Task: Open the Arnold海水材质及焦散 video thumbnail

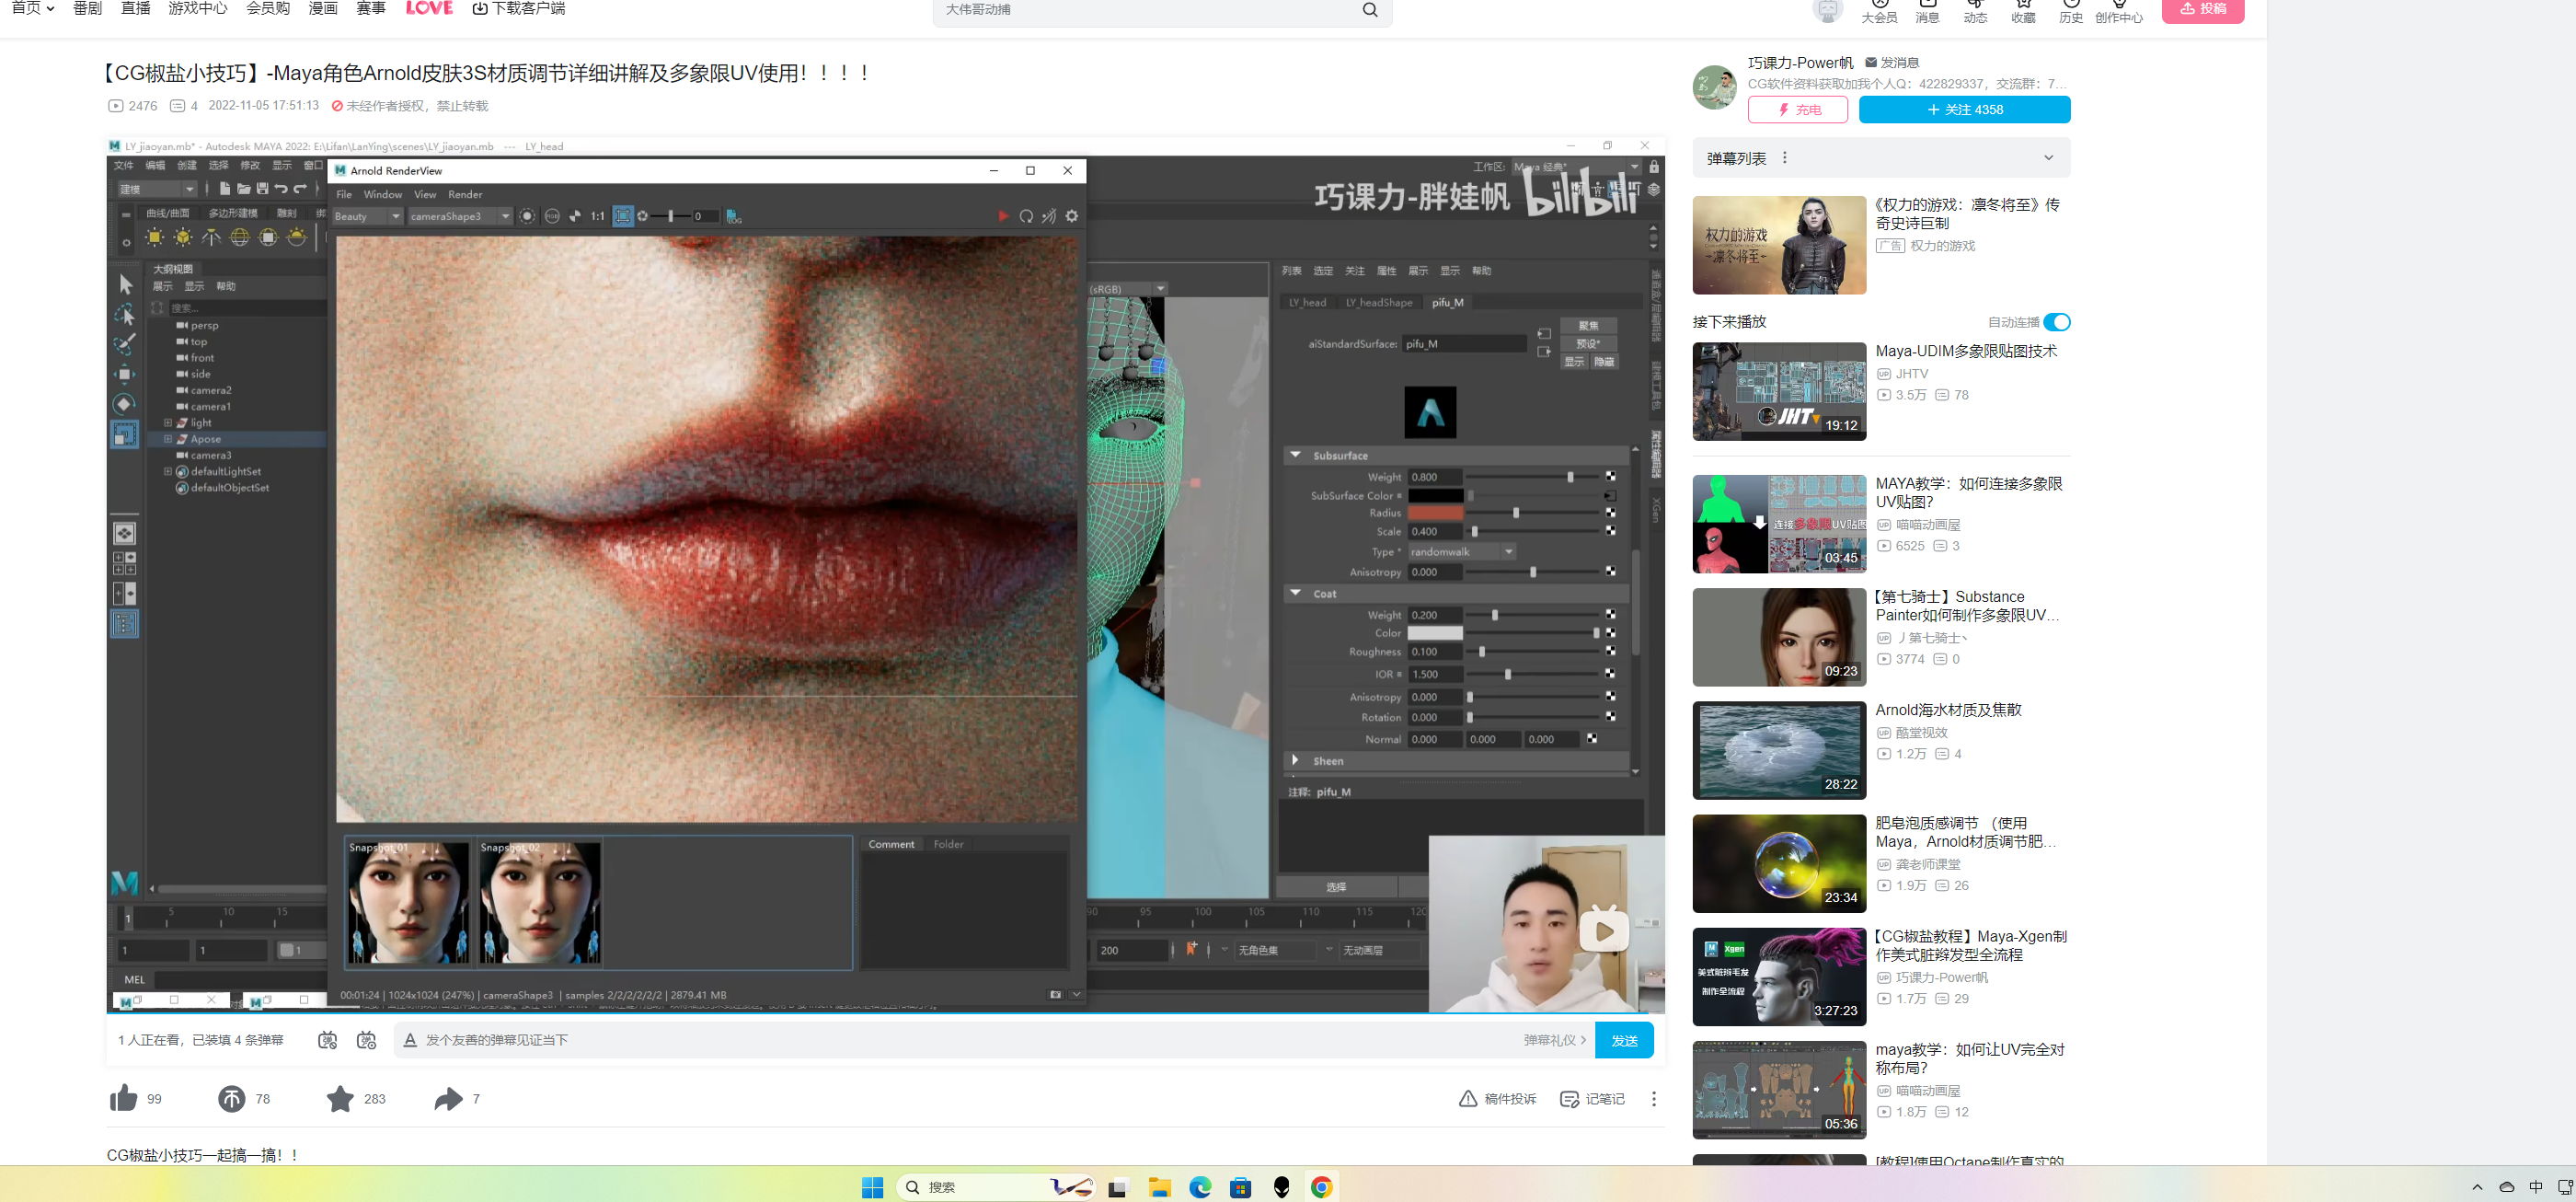Action: pyautogui.click(x=1778, y=750)
